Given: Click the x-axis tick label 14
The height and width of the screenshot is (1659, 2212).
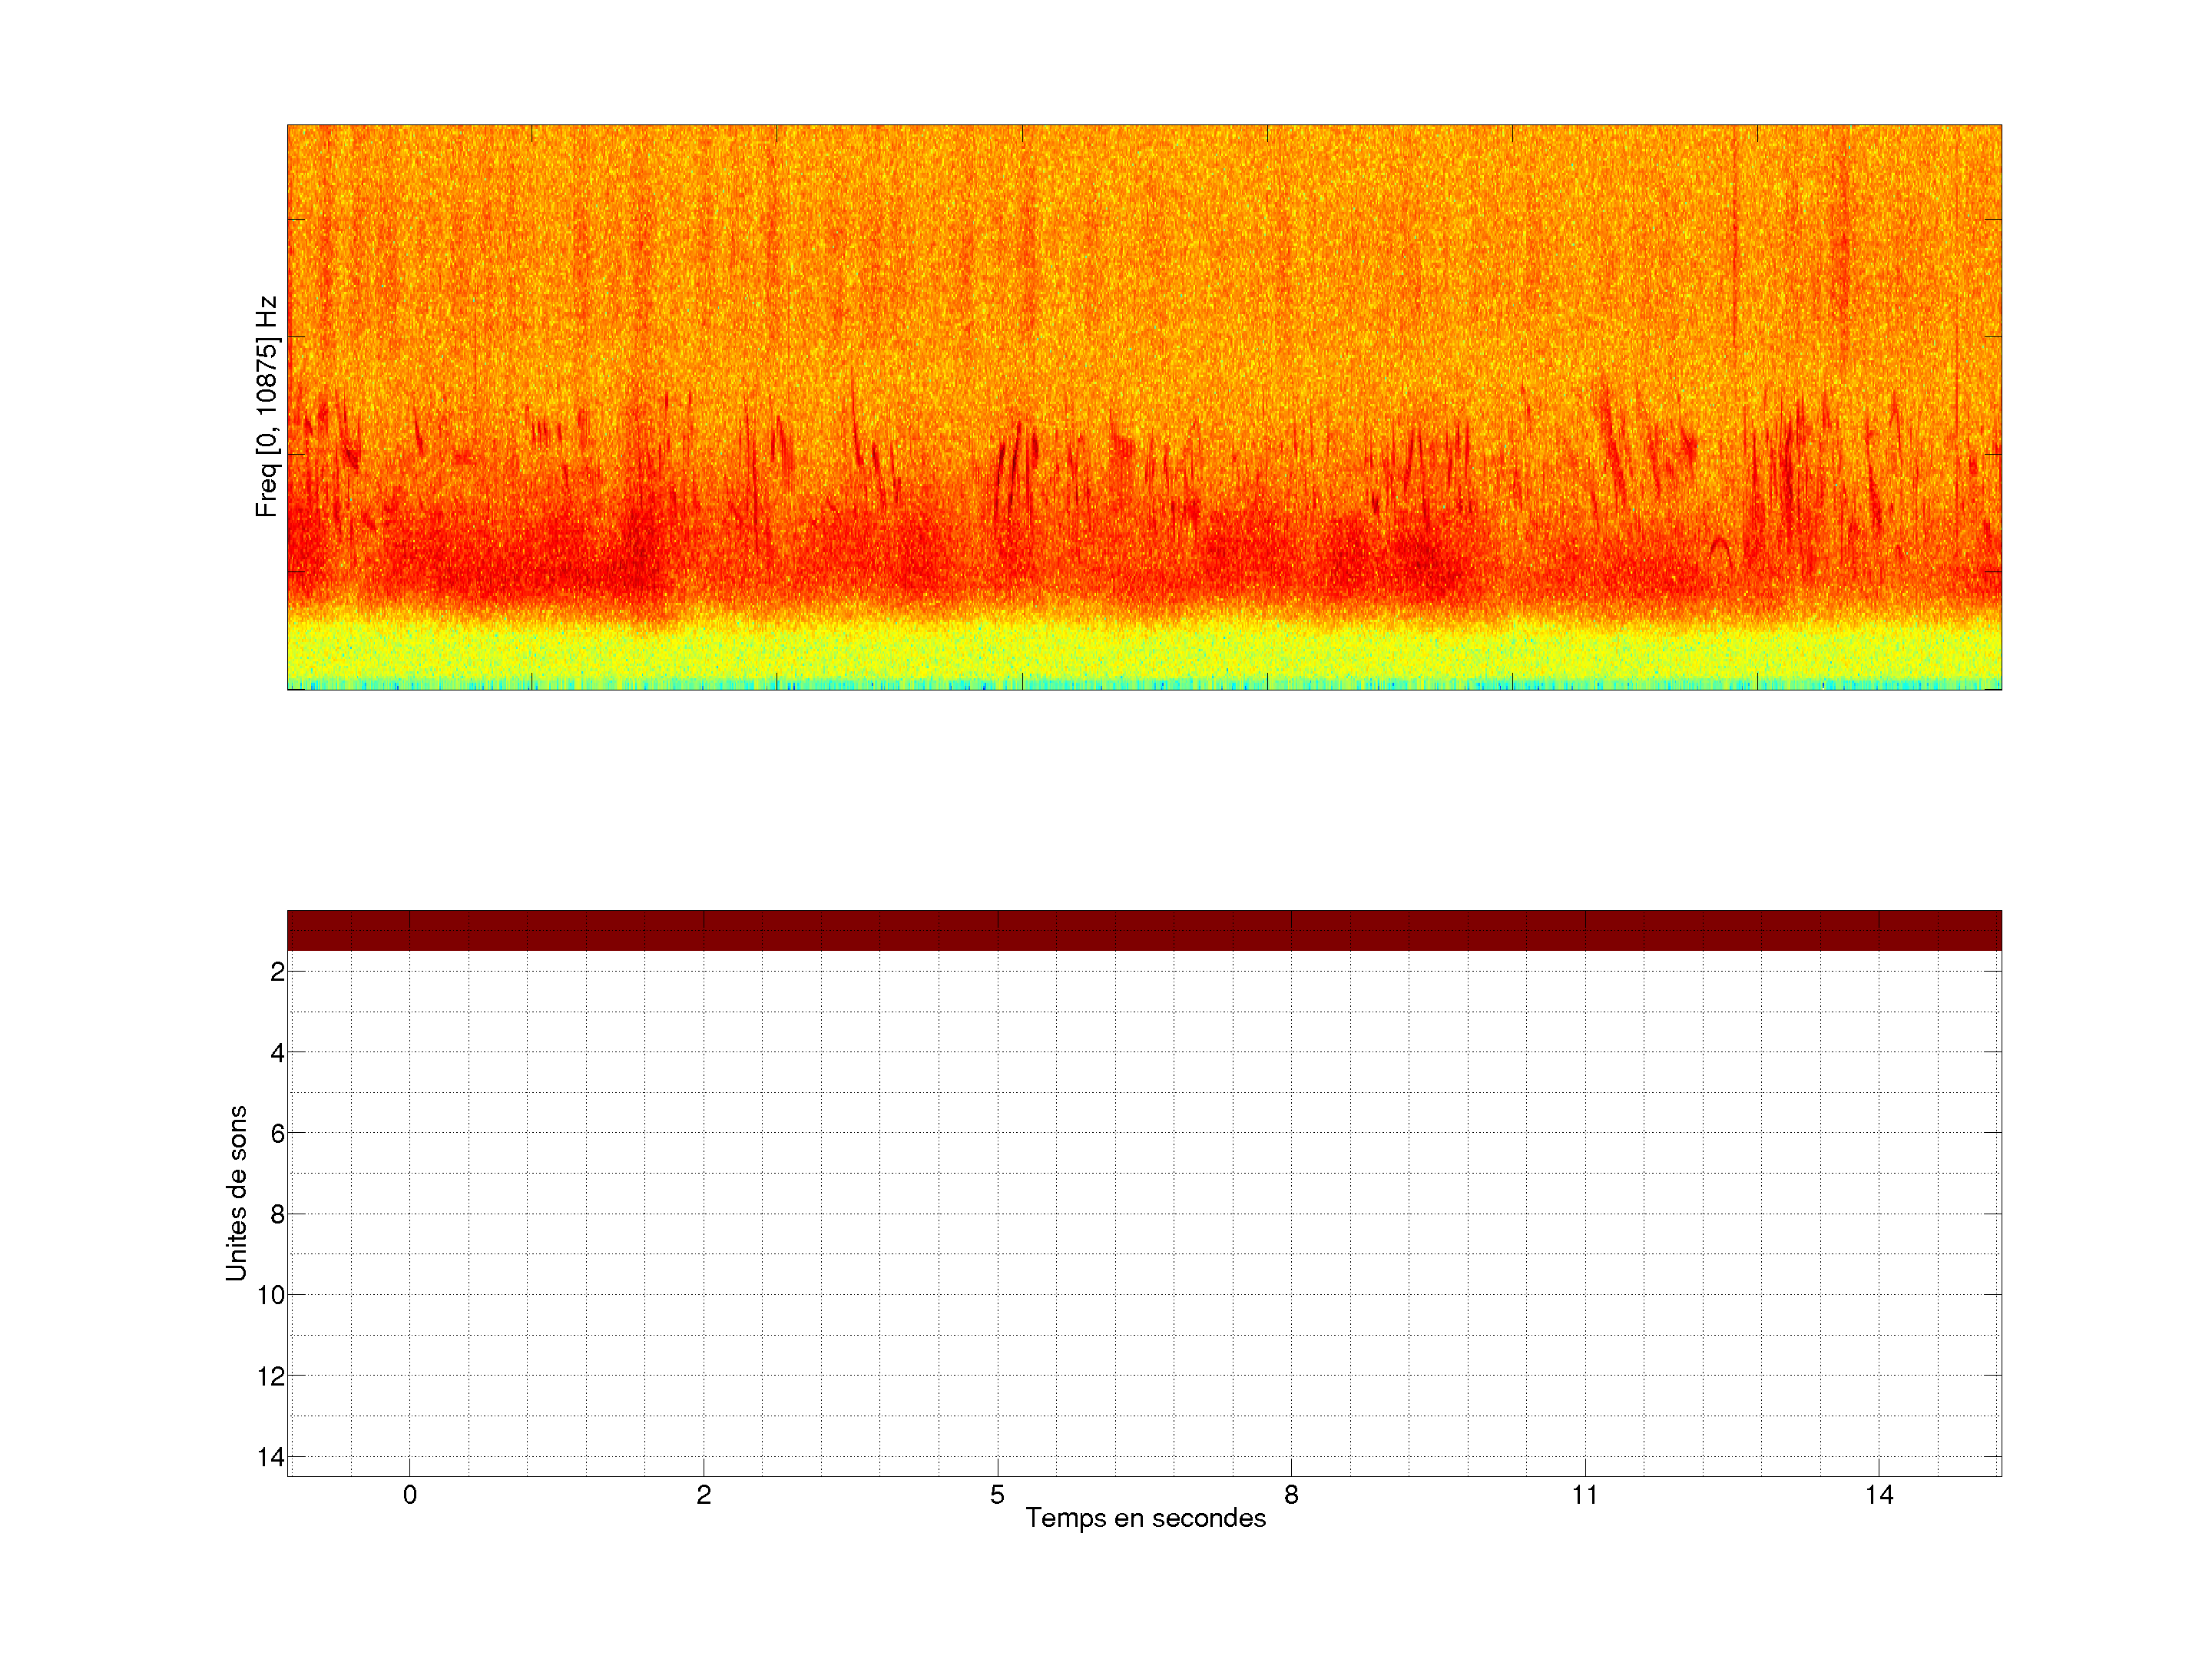Looking at the screenshot, I should (x=1879, y=1495).
